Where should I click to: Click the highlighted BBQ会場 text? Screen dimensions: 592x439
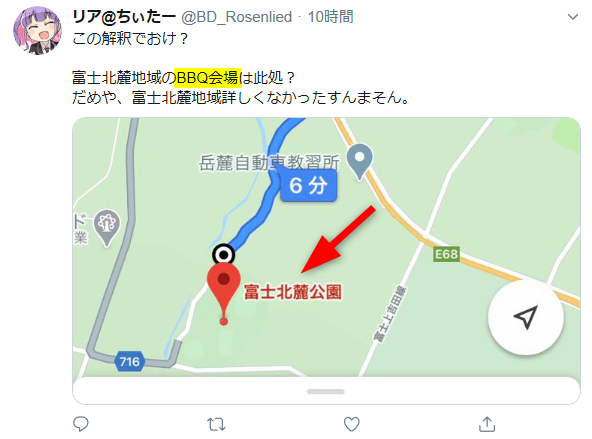click(207, 78)
